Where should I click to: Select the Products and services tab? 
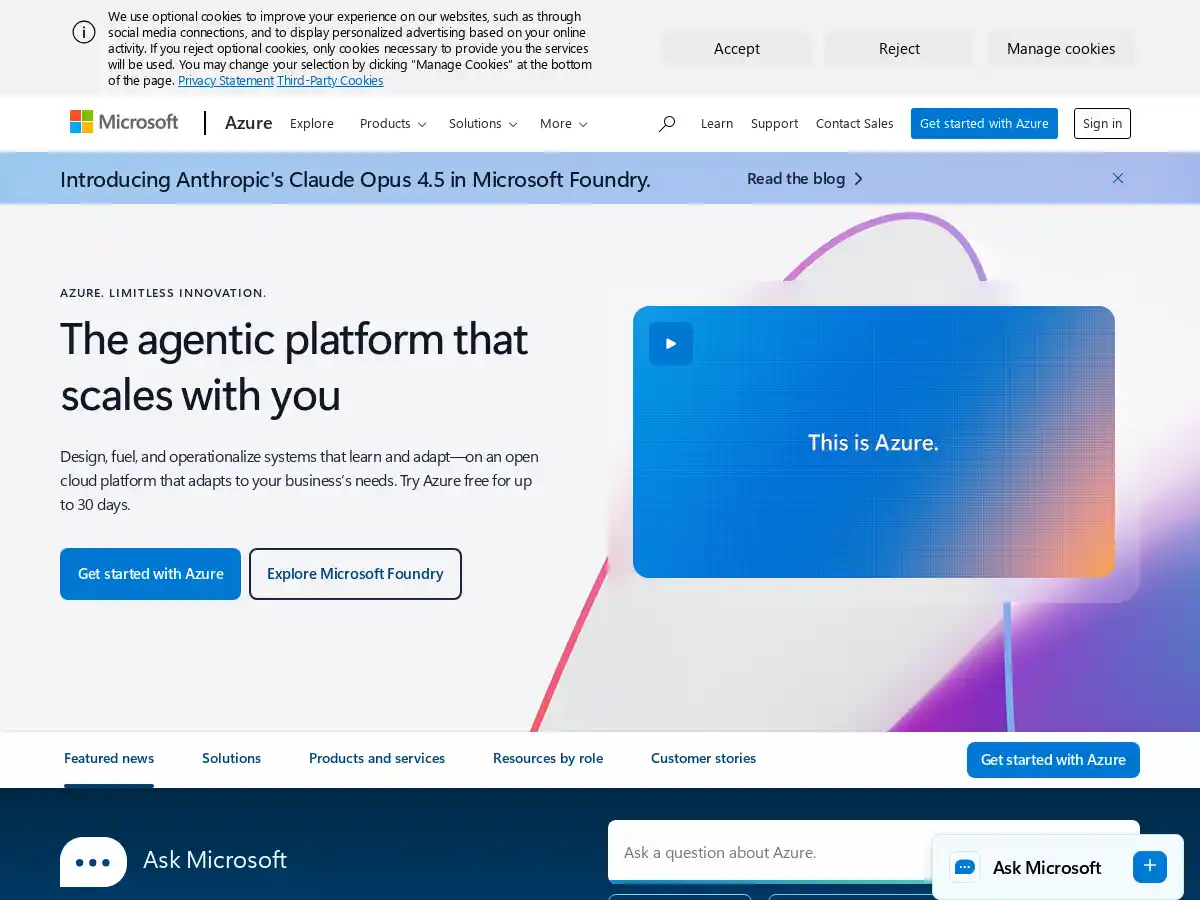pos(377,758)
